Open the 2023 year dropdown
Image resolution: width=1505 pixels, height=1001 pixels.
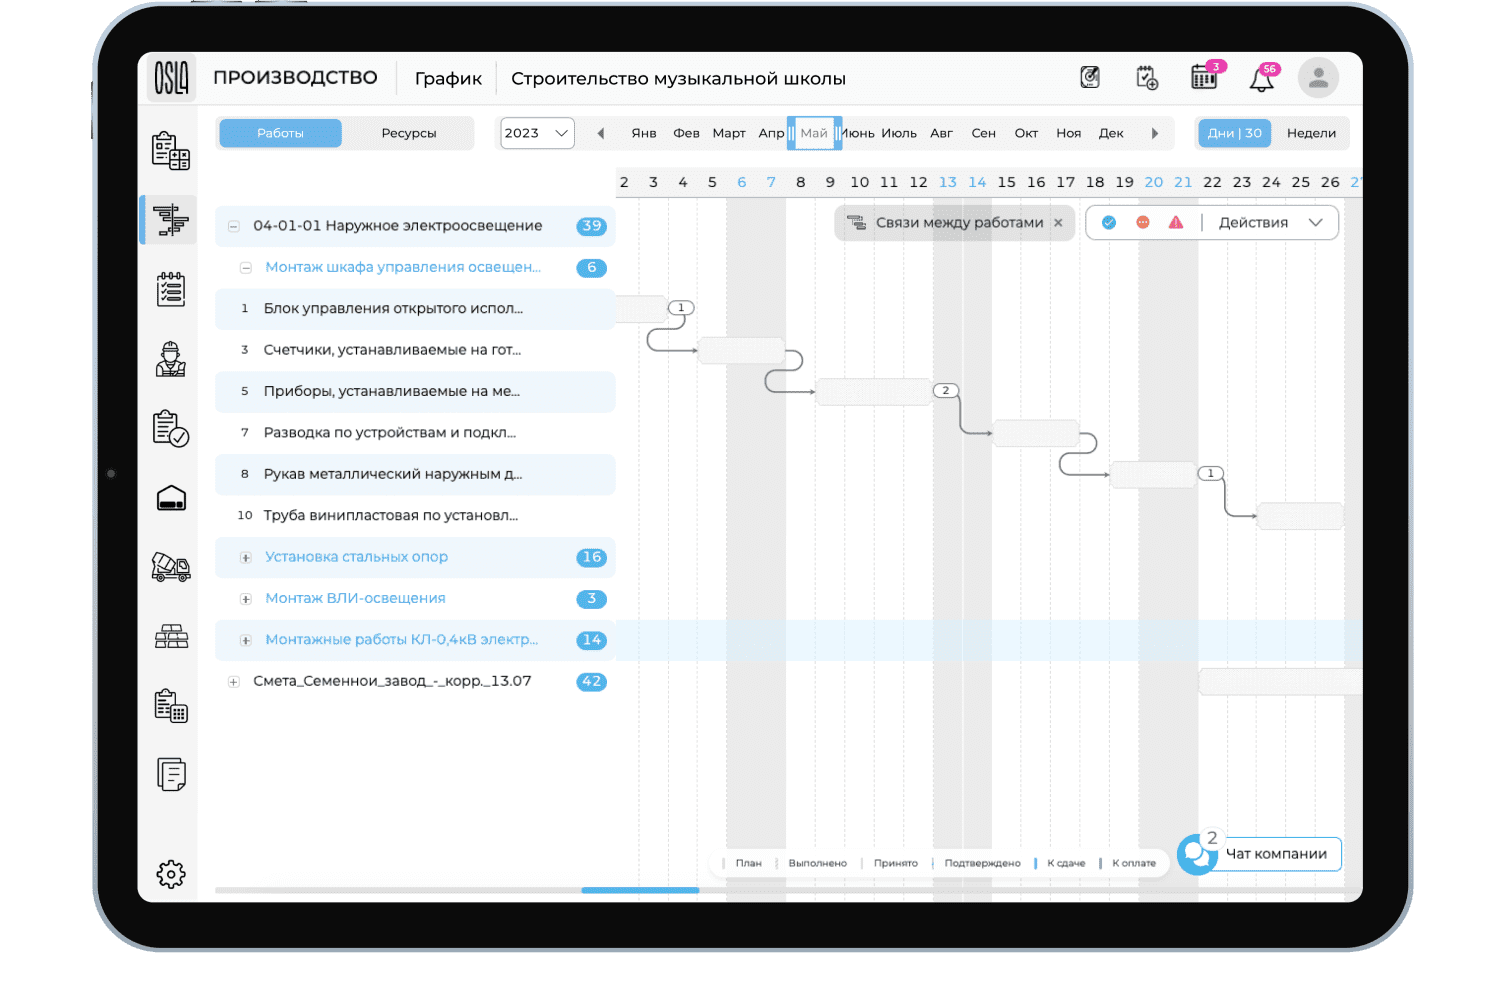[537, 133]
